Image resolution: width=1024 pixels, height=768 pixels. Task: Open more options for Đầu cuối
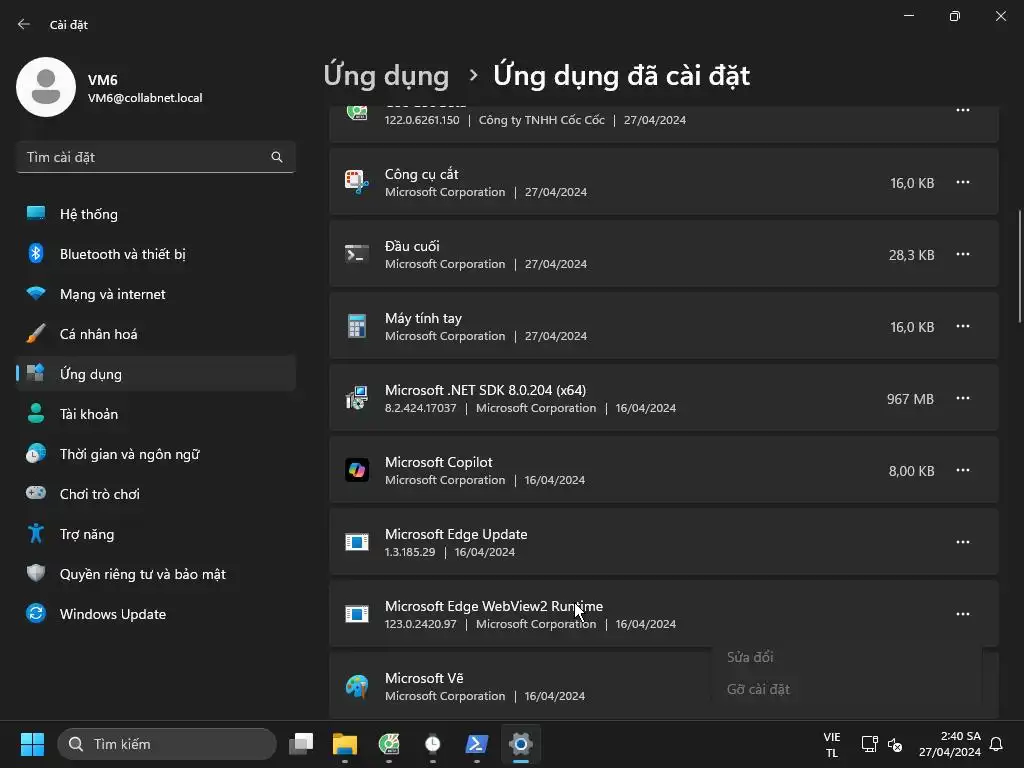963,254
